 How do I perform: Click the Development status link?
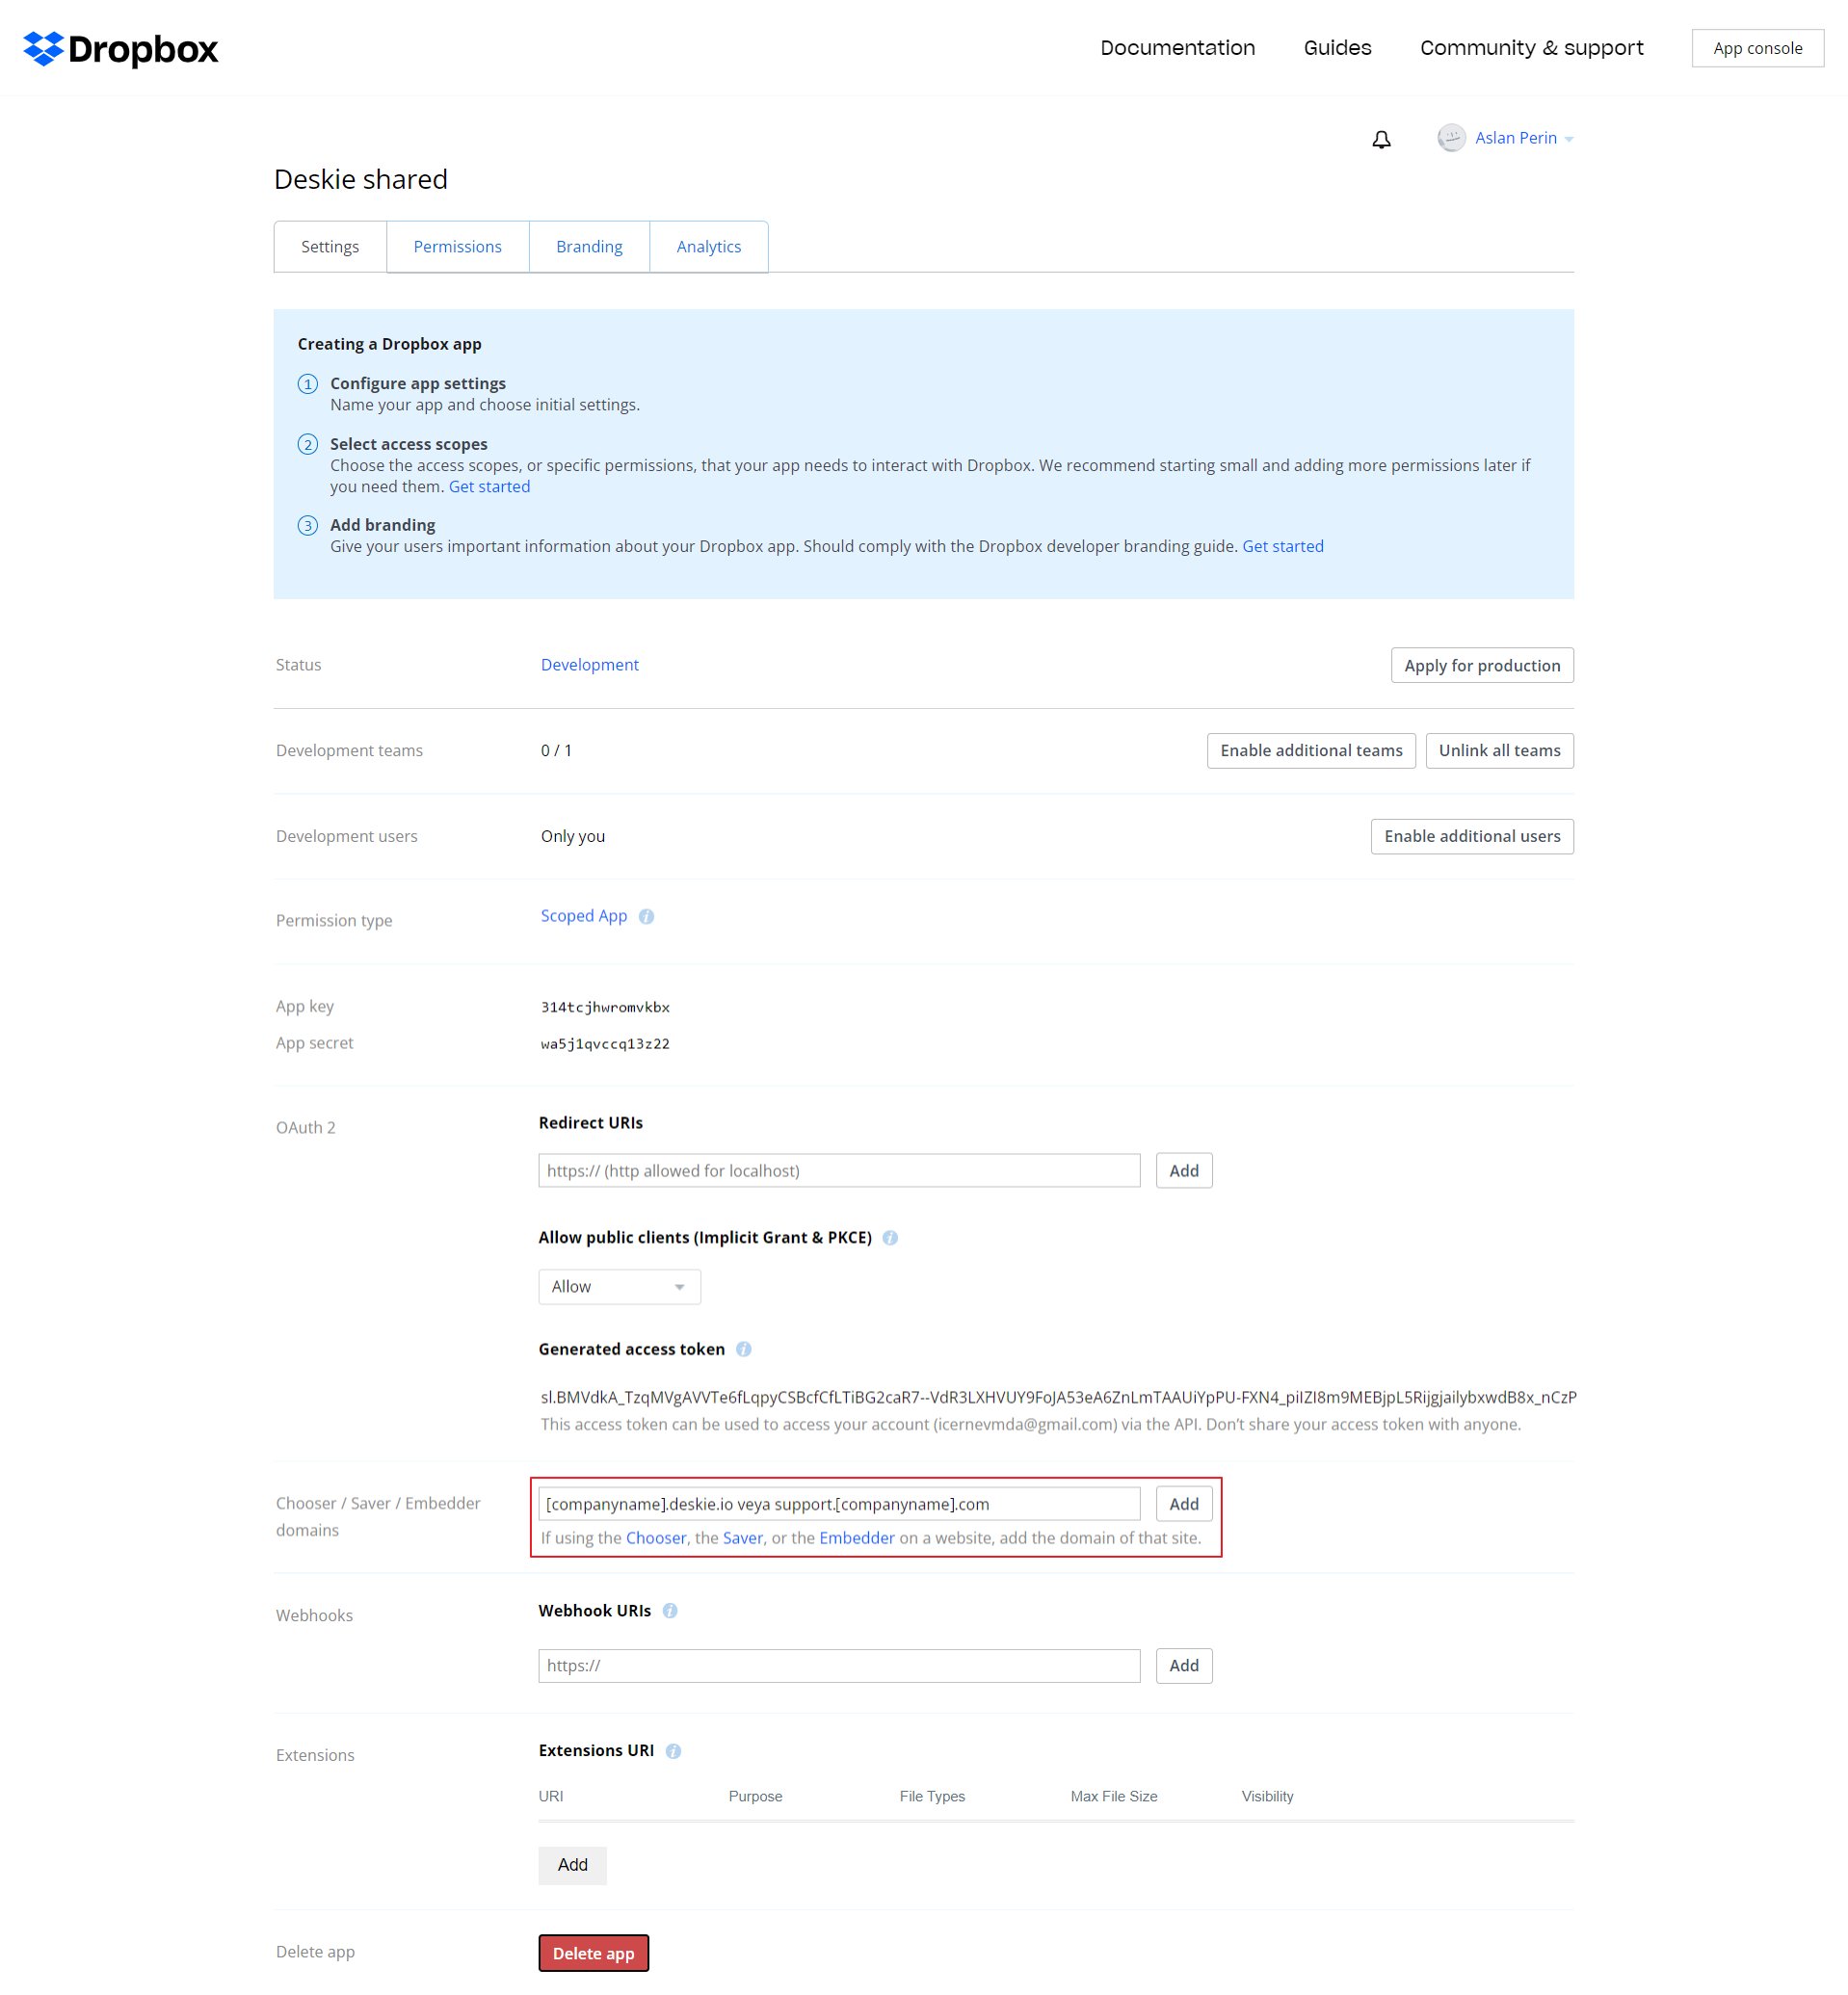pyautogui.click(x=590, y=665)
